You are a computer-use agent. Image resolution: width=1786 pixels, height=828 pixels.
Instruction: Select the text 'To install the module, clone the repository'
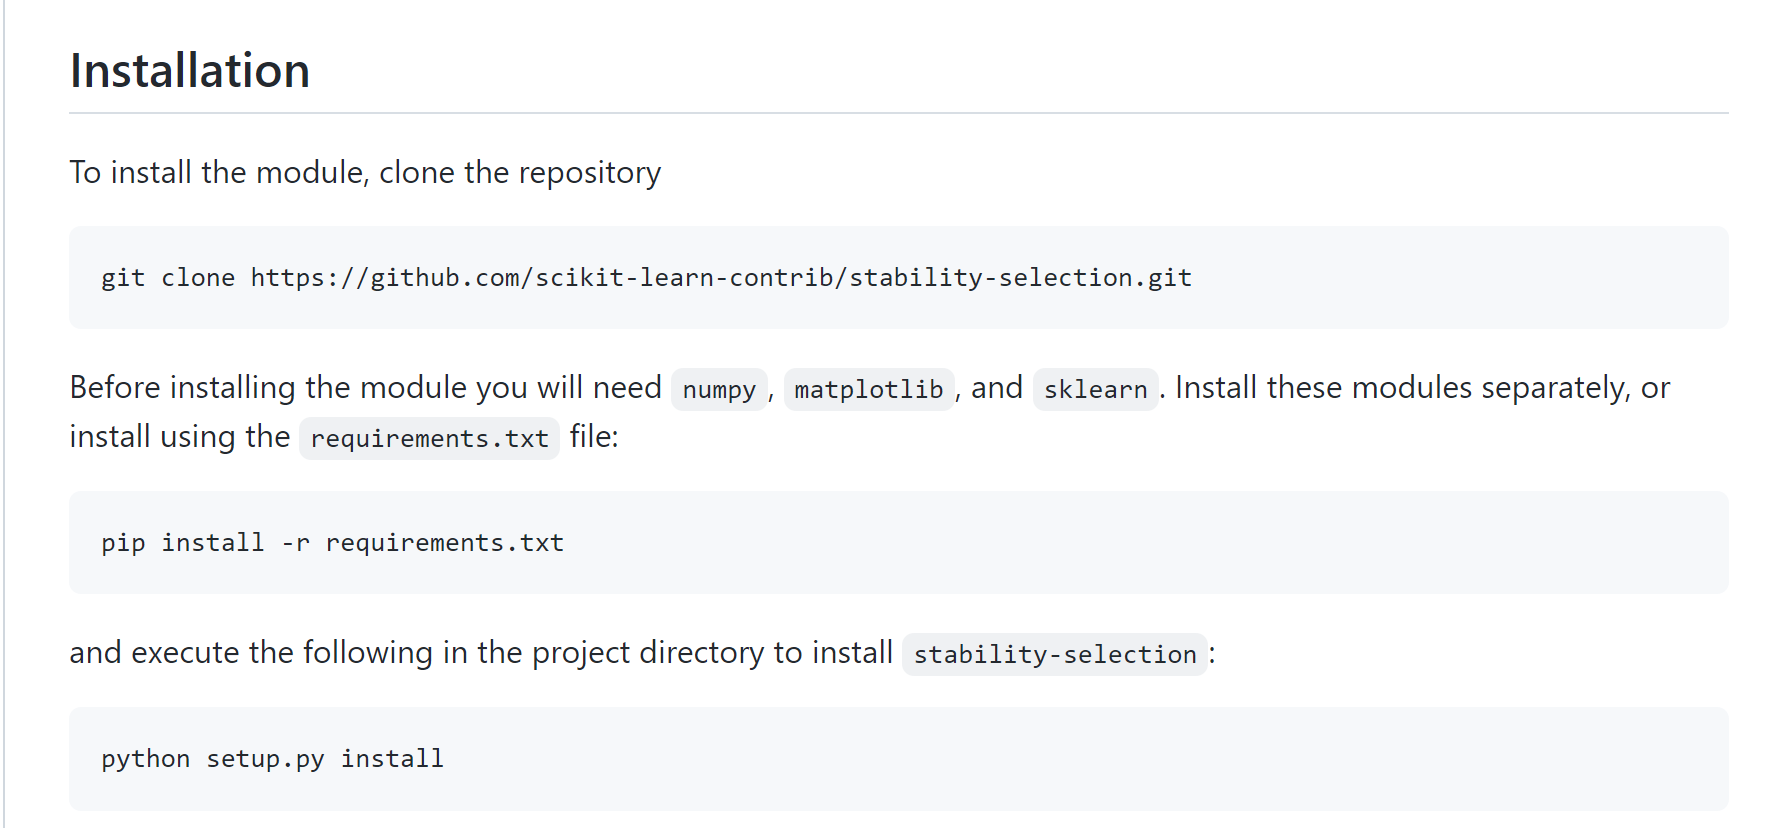coord(365,172)
